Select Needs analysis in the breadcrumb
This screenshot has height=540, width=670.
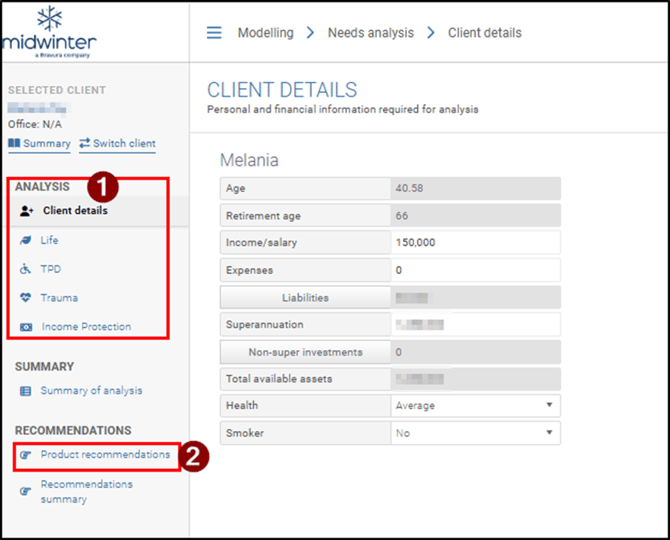click(x=370, y=33)
